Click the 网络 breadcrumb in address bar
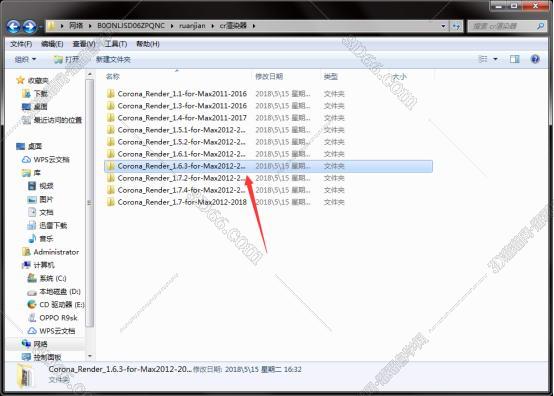The width and height of the screenshot is (554, 396). pos(76,26)
